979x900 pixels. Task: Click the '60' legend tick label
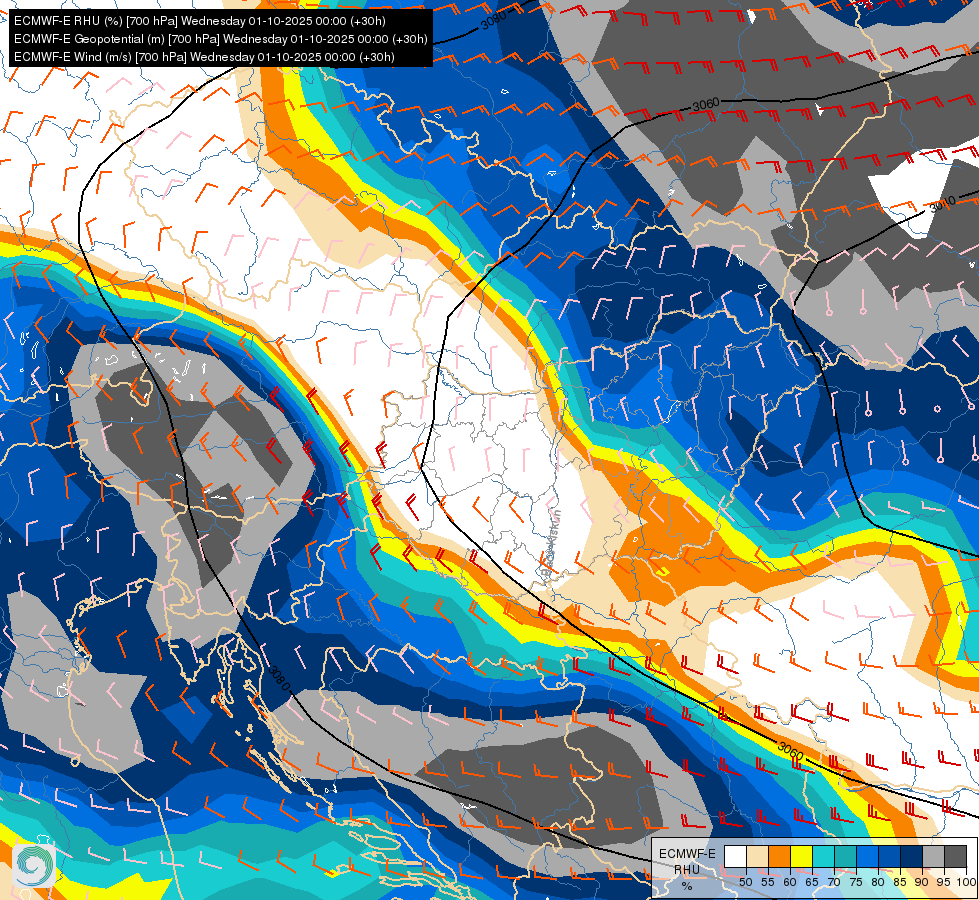(790, 882)
